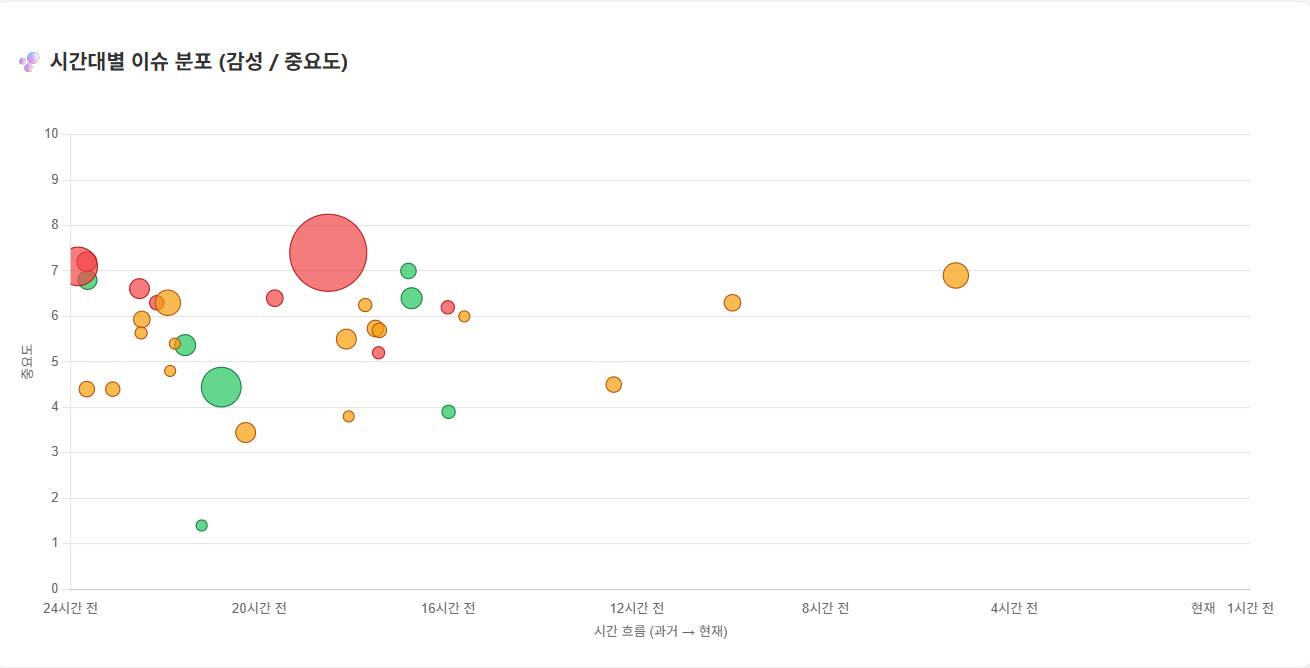Click the small orange bubble on the importance 6 gridline
The image size is (1310, 668).
pos(464,317)
